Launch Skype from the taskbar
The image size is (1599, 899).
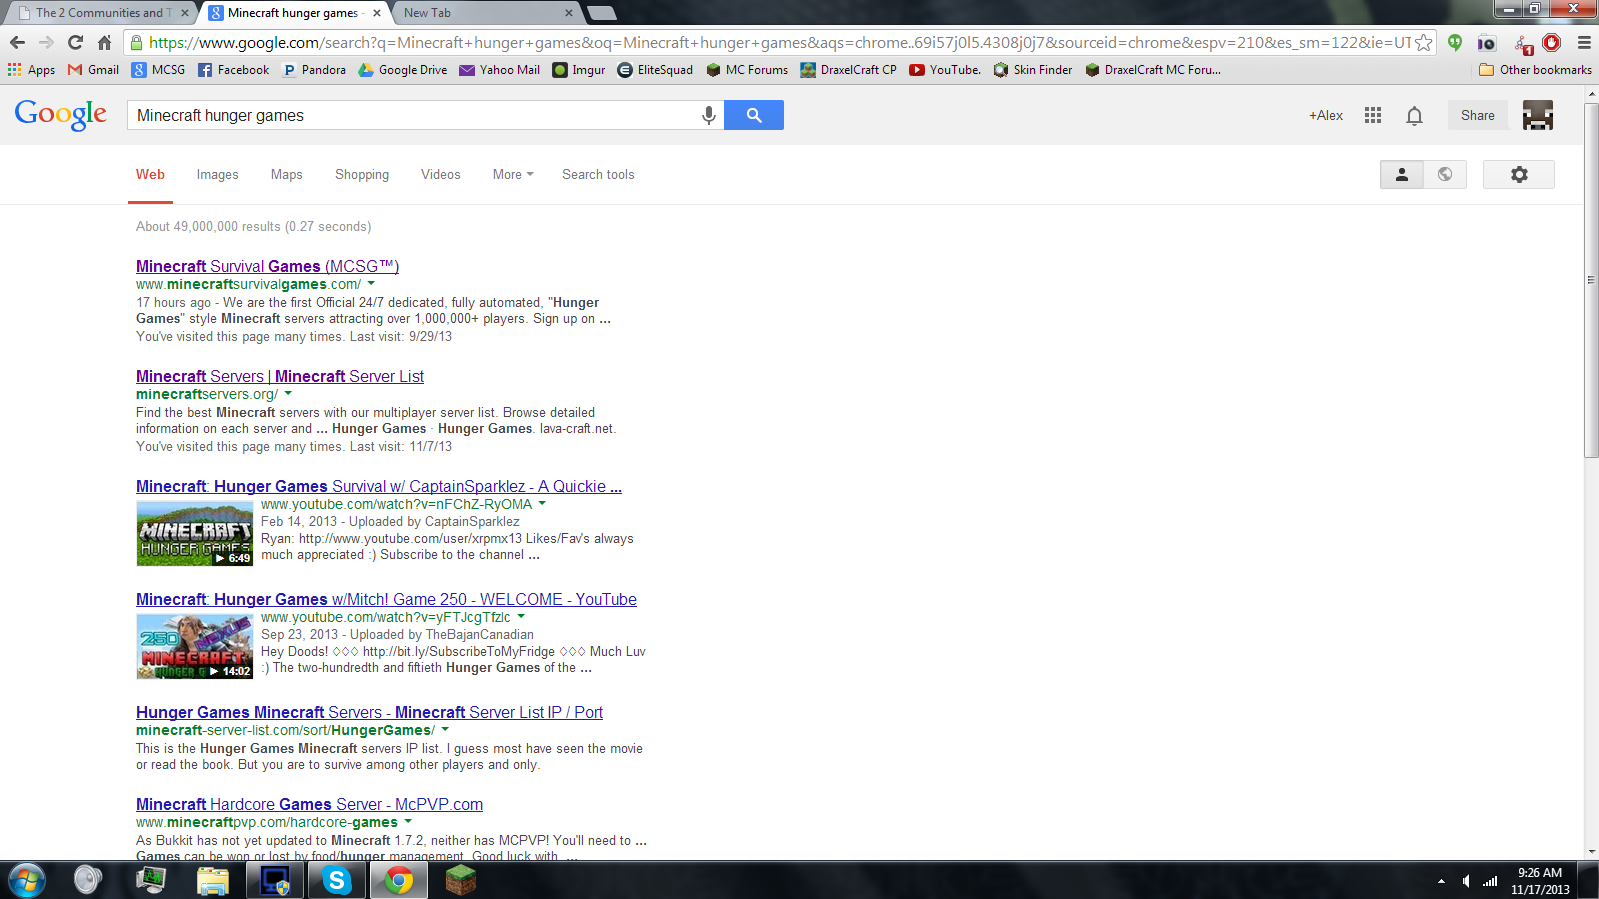[337, 880]
